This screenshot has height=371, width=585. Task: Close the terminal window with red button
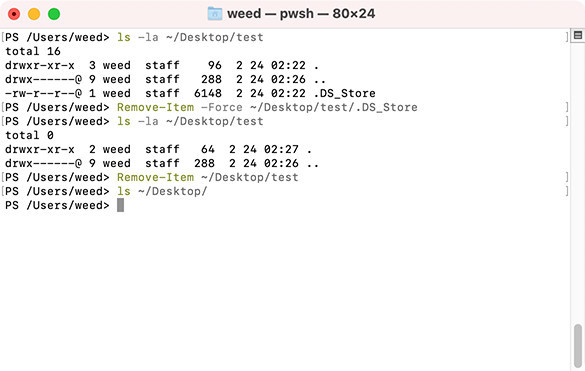14,14
